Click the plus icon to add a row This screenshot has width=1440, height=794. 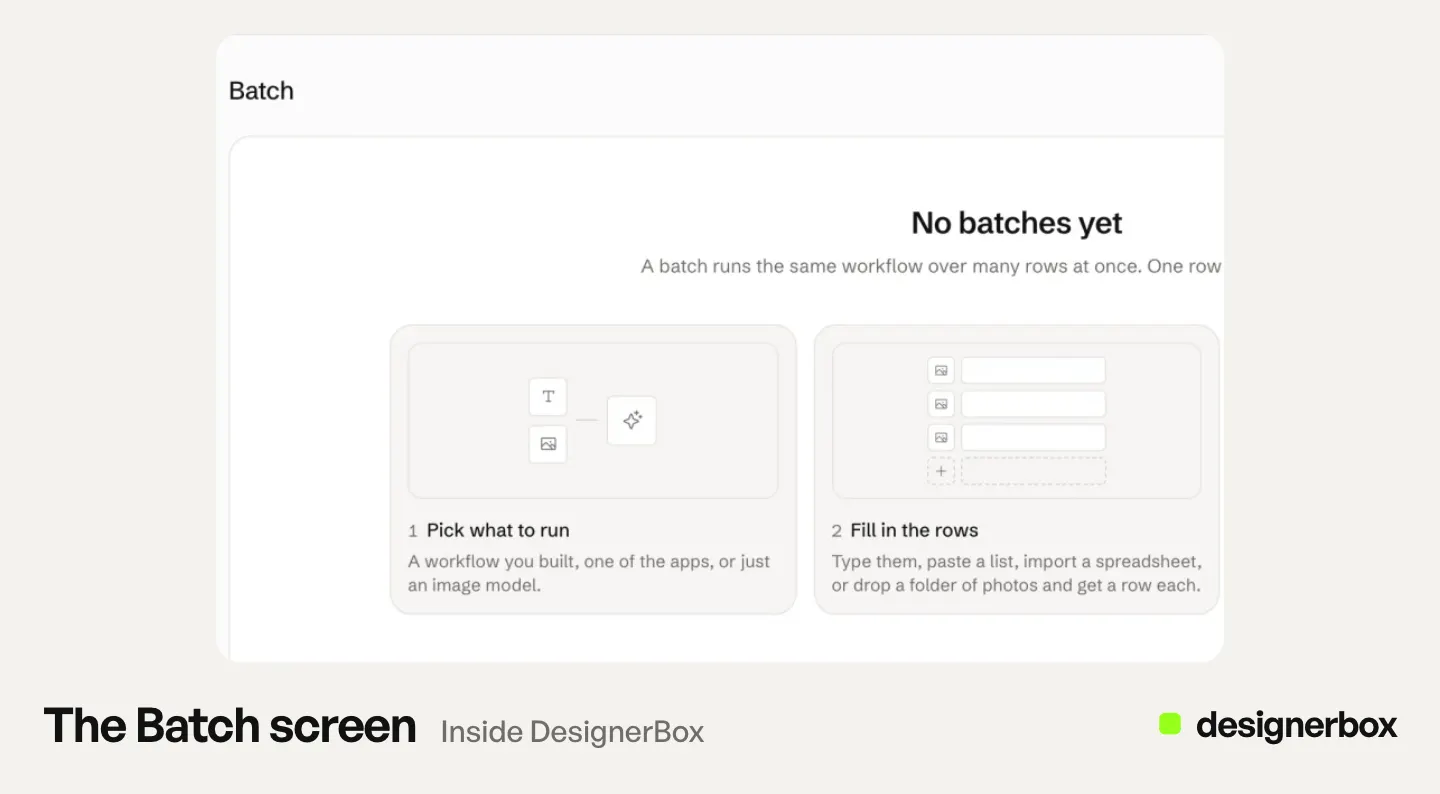point(941,471)
